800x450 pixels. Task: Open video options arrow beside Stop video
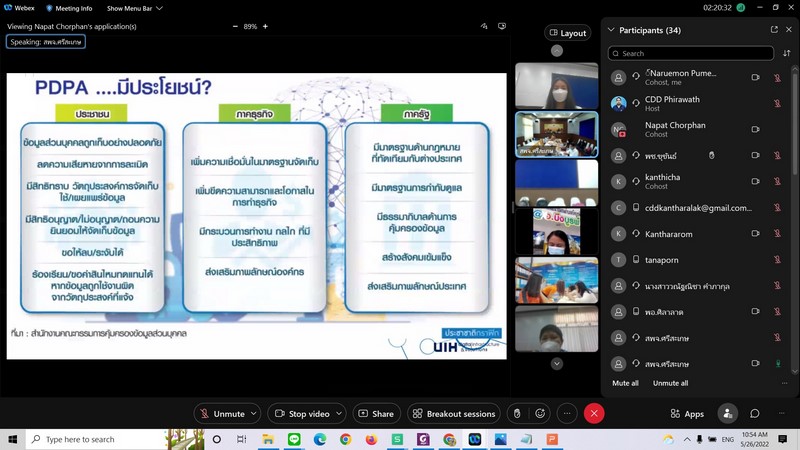coord(339,413)
